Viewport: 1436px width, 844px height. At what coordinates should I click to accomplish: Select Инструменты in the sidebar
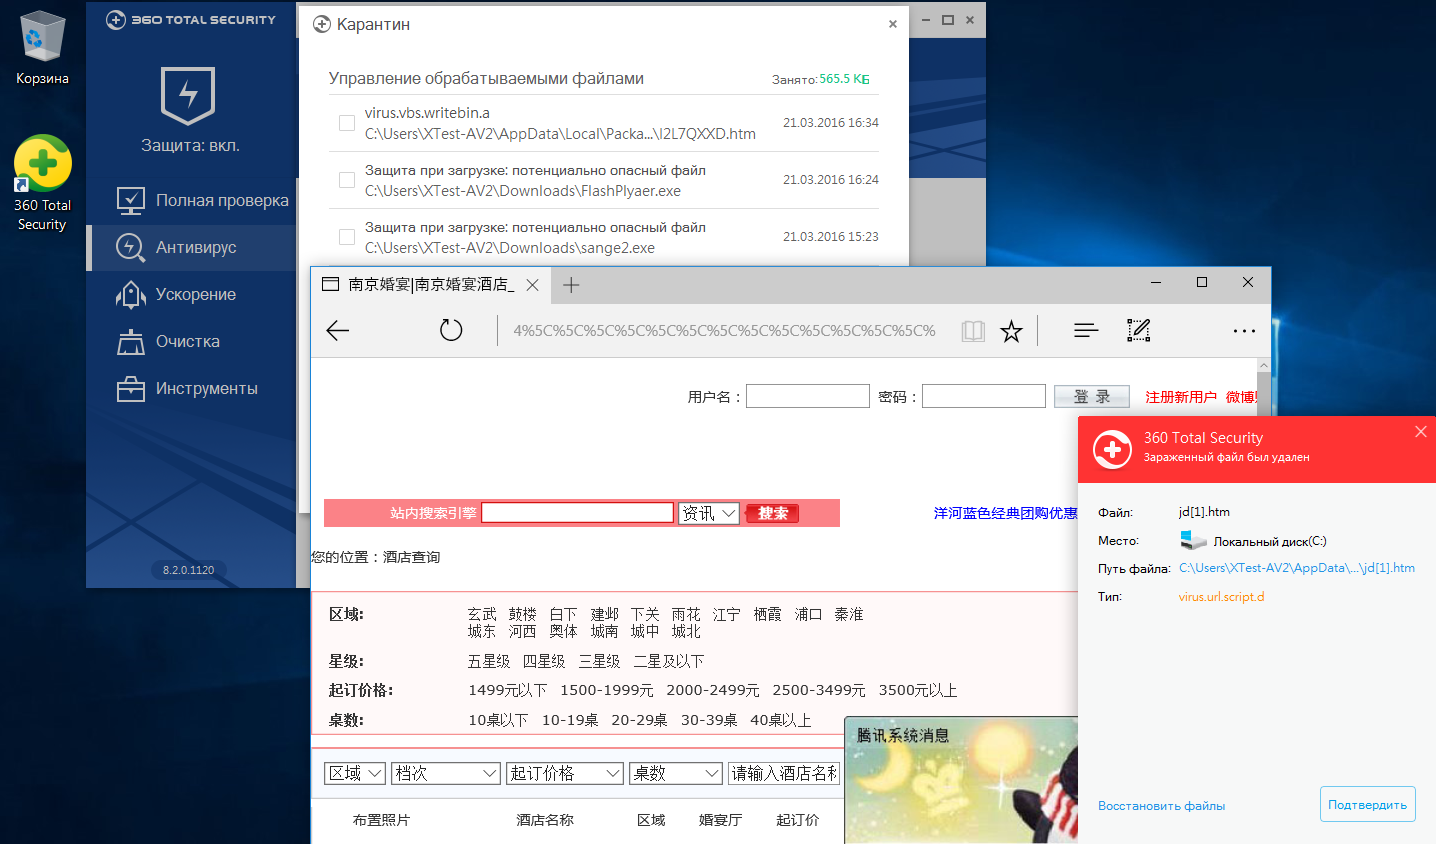click(x=191, y=389)
